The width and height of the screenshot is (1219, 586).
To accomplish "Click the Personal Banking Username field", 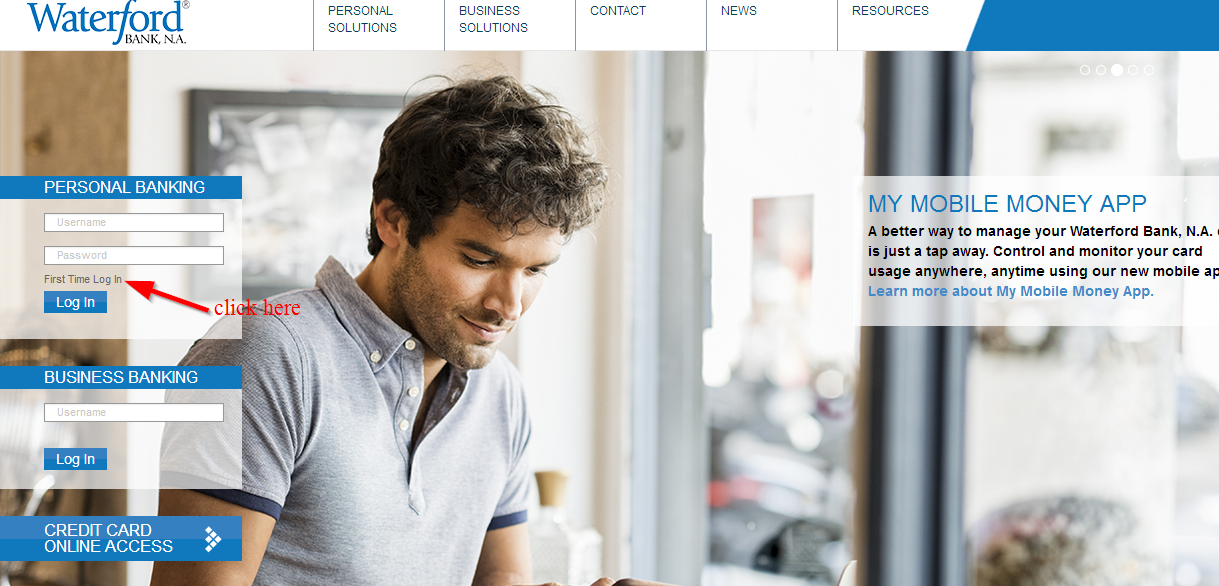I will pyautogui.click(x=134, y=222).
